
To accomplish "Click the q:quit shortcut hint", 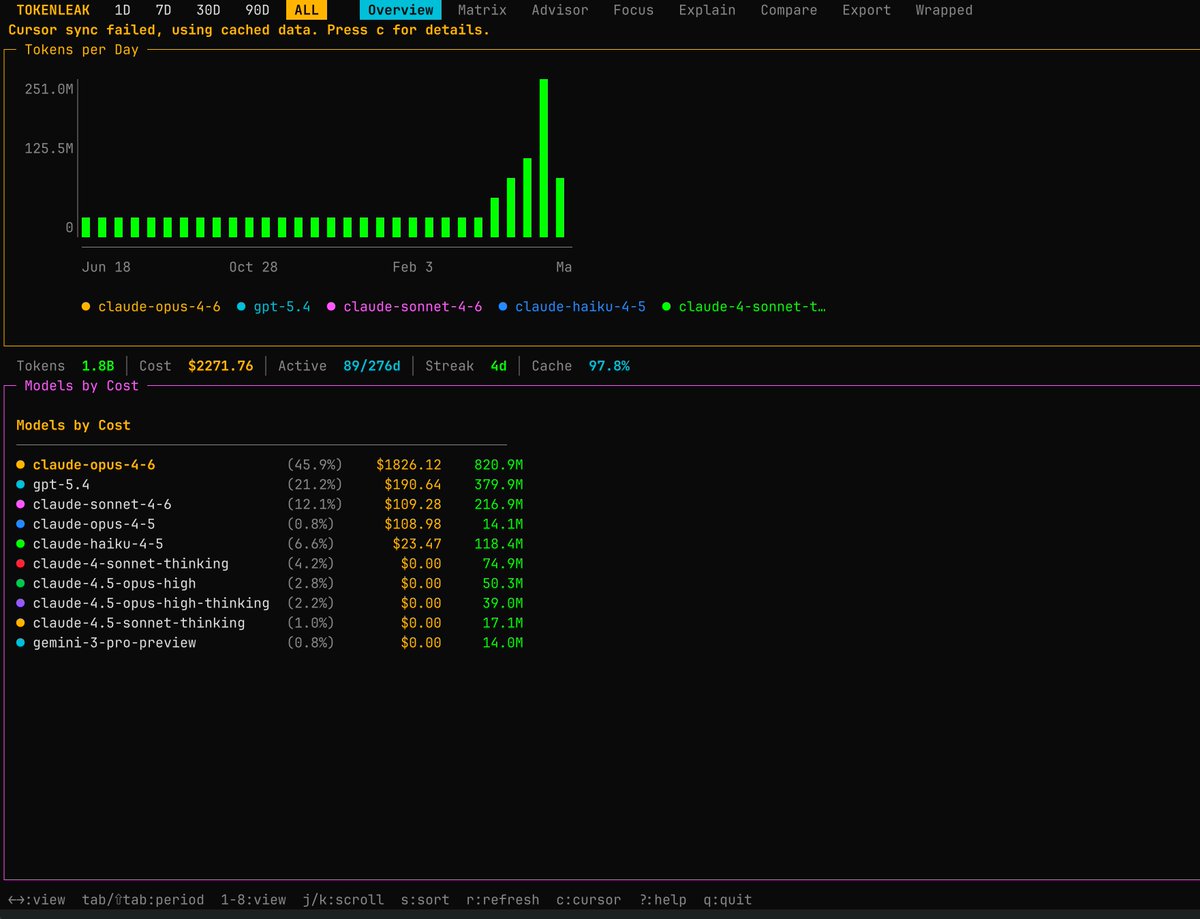I will pyautogui.click(x=728, y=900).
